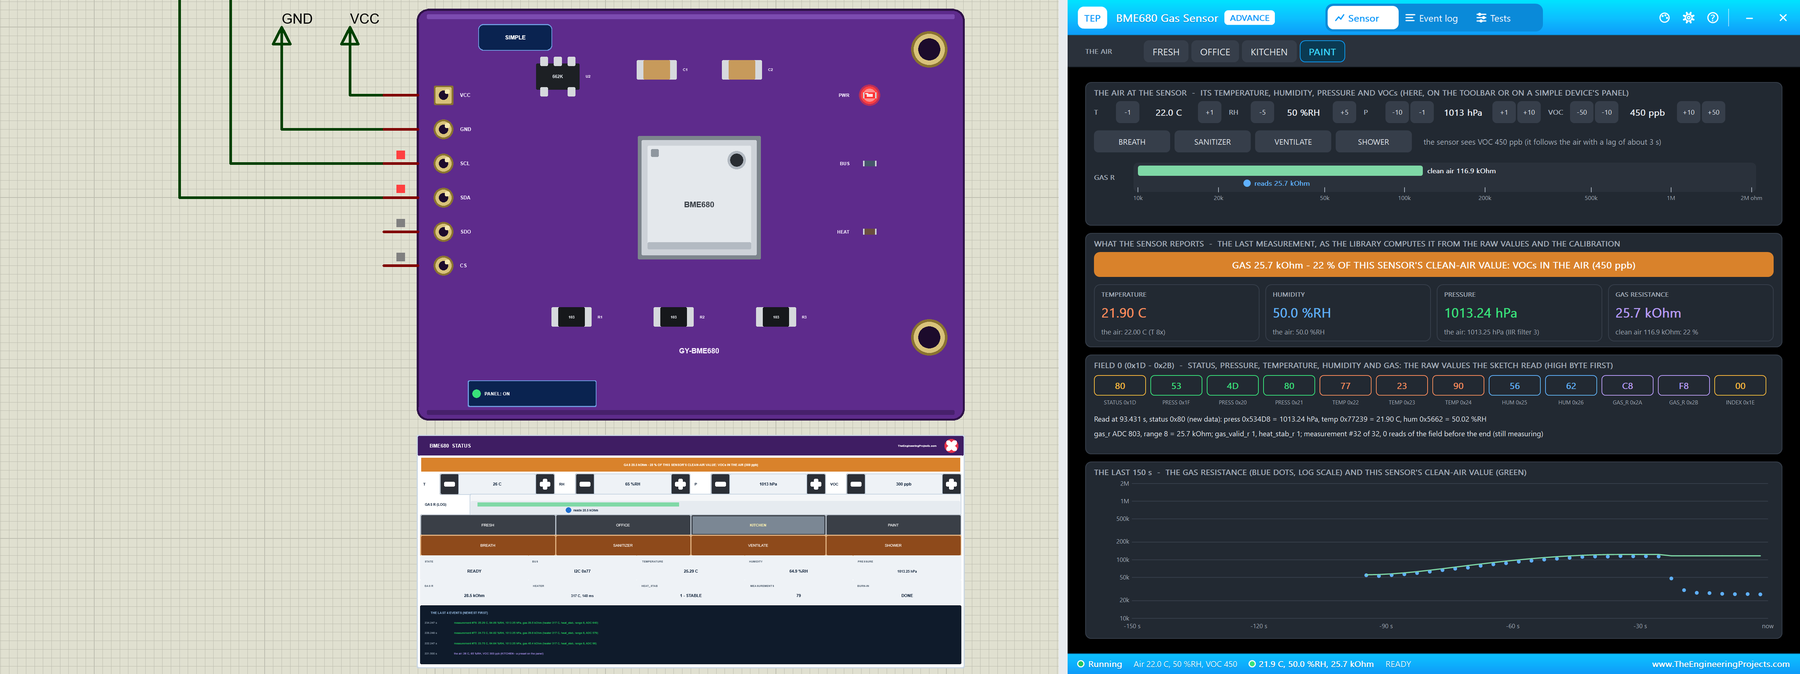Click resistor R3 on the board

pos(776,317)
